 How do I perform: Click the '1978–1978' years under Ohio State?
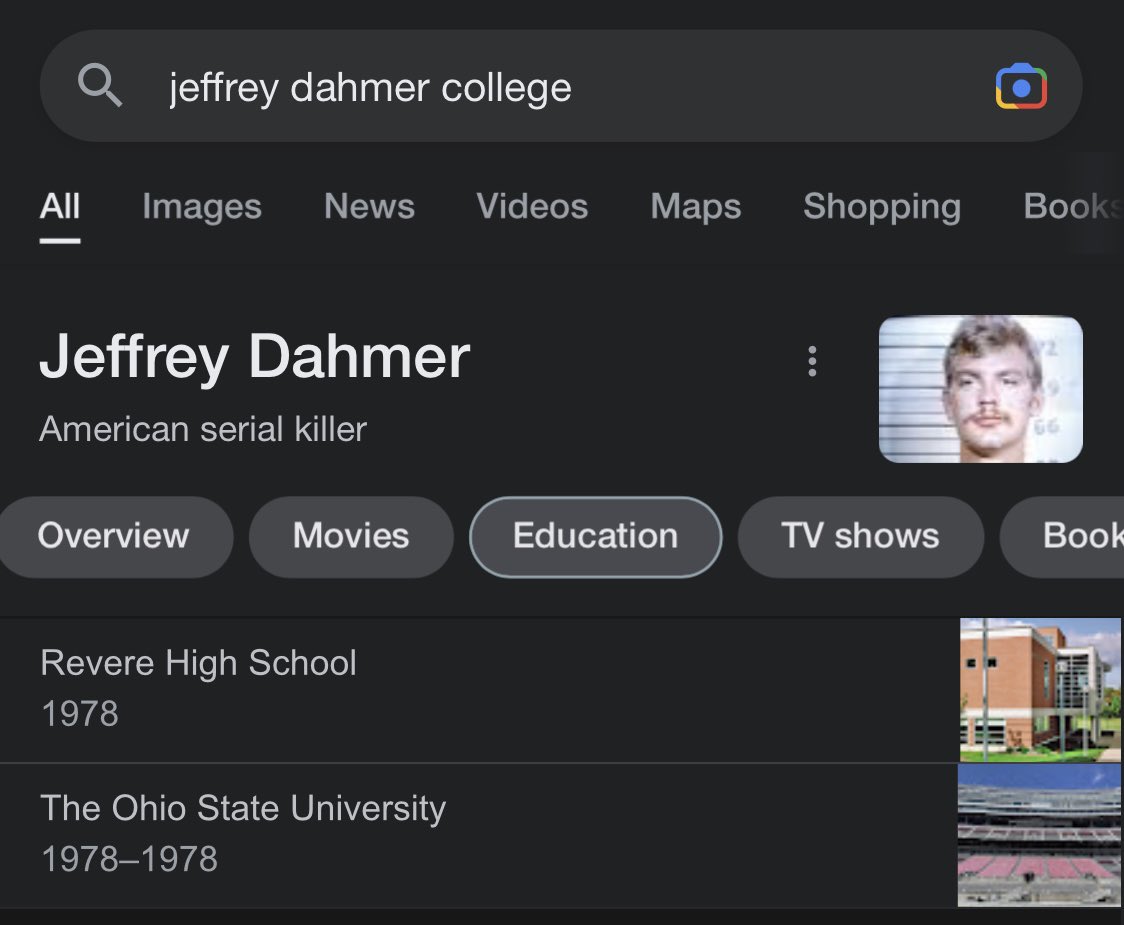click(129, 859)
